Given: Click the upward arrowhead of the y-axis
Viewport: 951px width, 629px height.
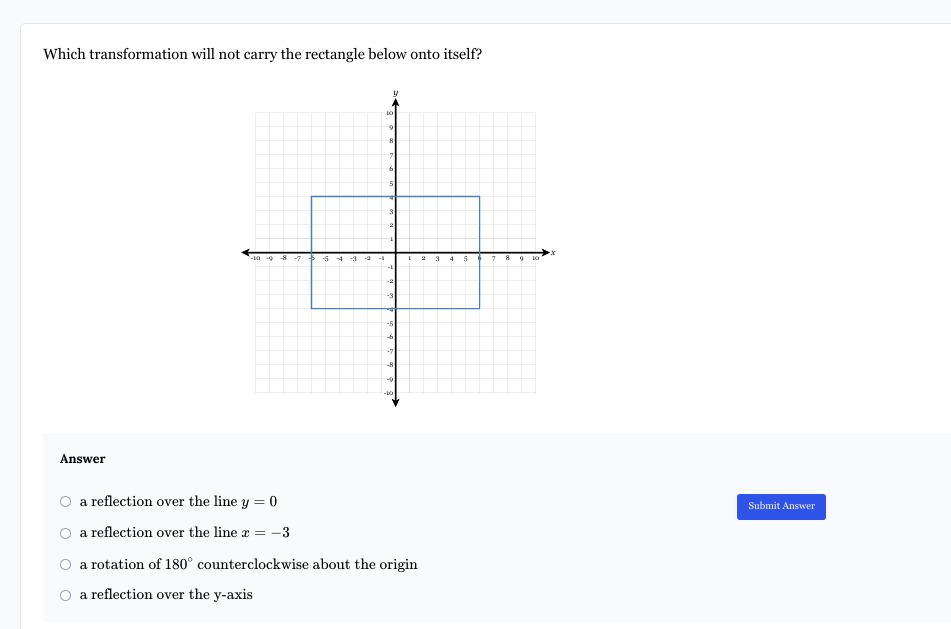Looking at the screenshot, I should pos(395,103).
